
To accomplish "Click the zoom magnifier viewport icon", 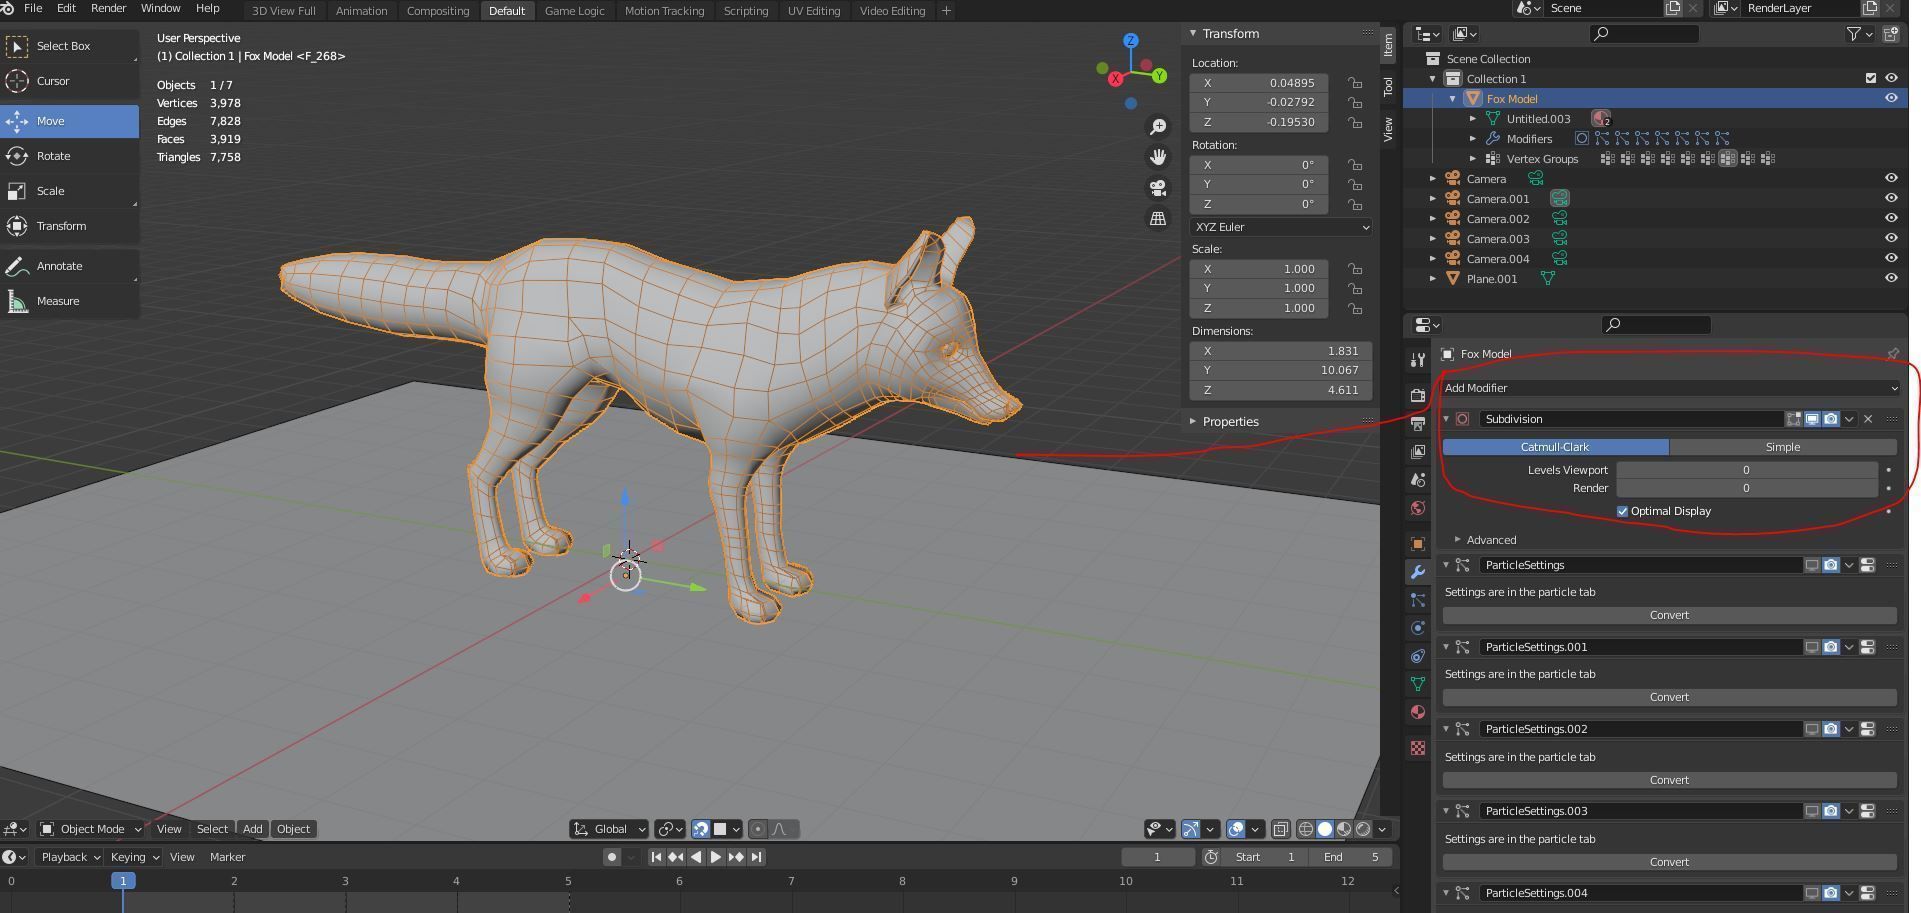I will (x=1158, y=126).
